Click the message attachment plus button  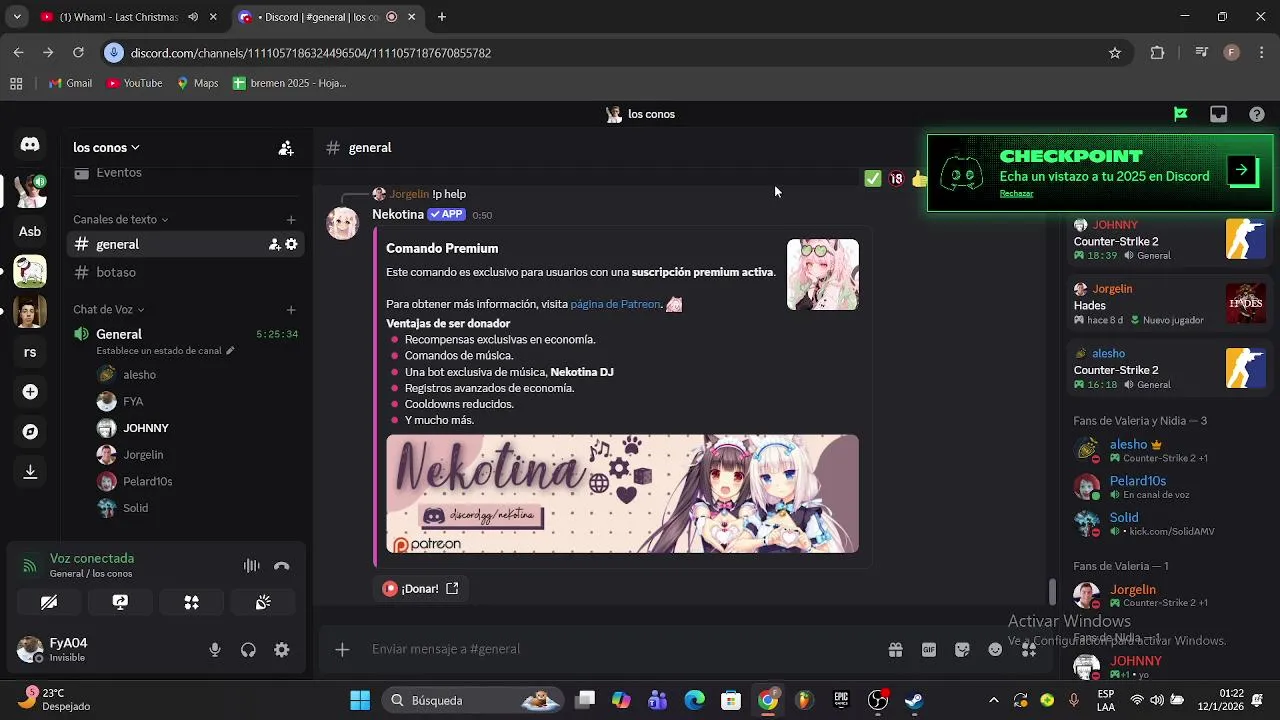tap(342, 650)
